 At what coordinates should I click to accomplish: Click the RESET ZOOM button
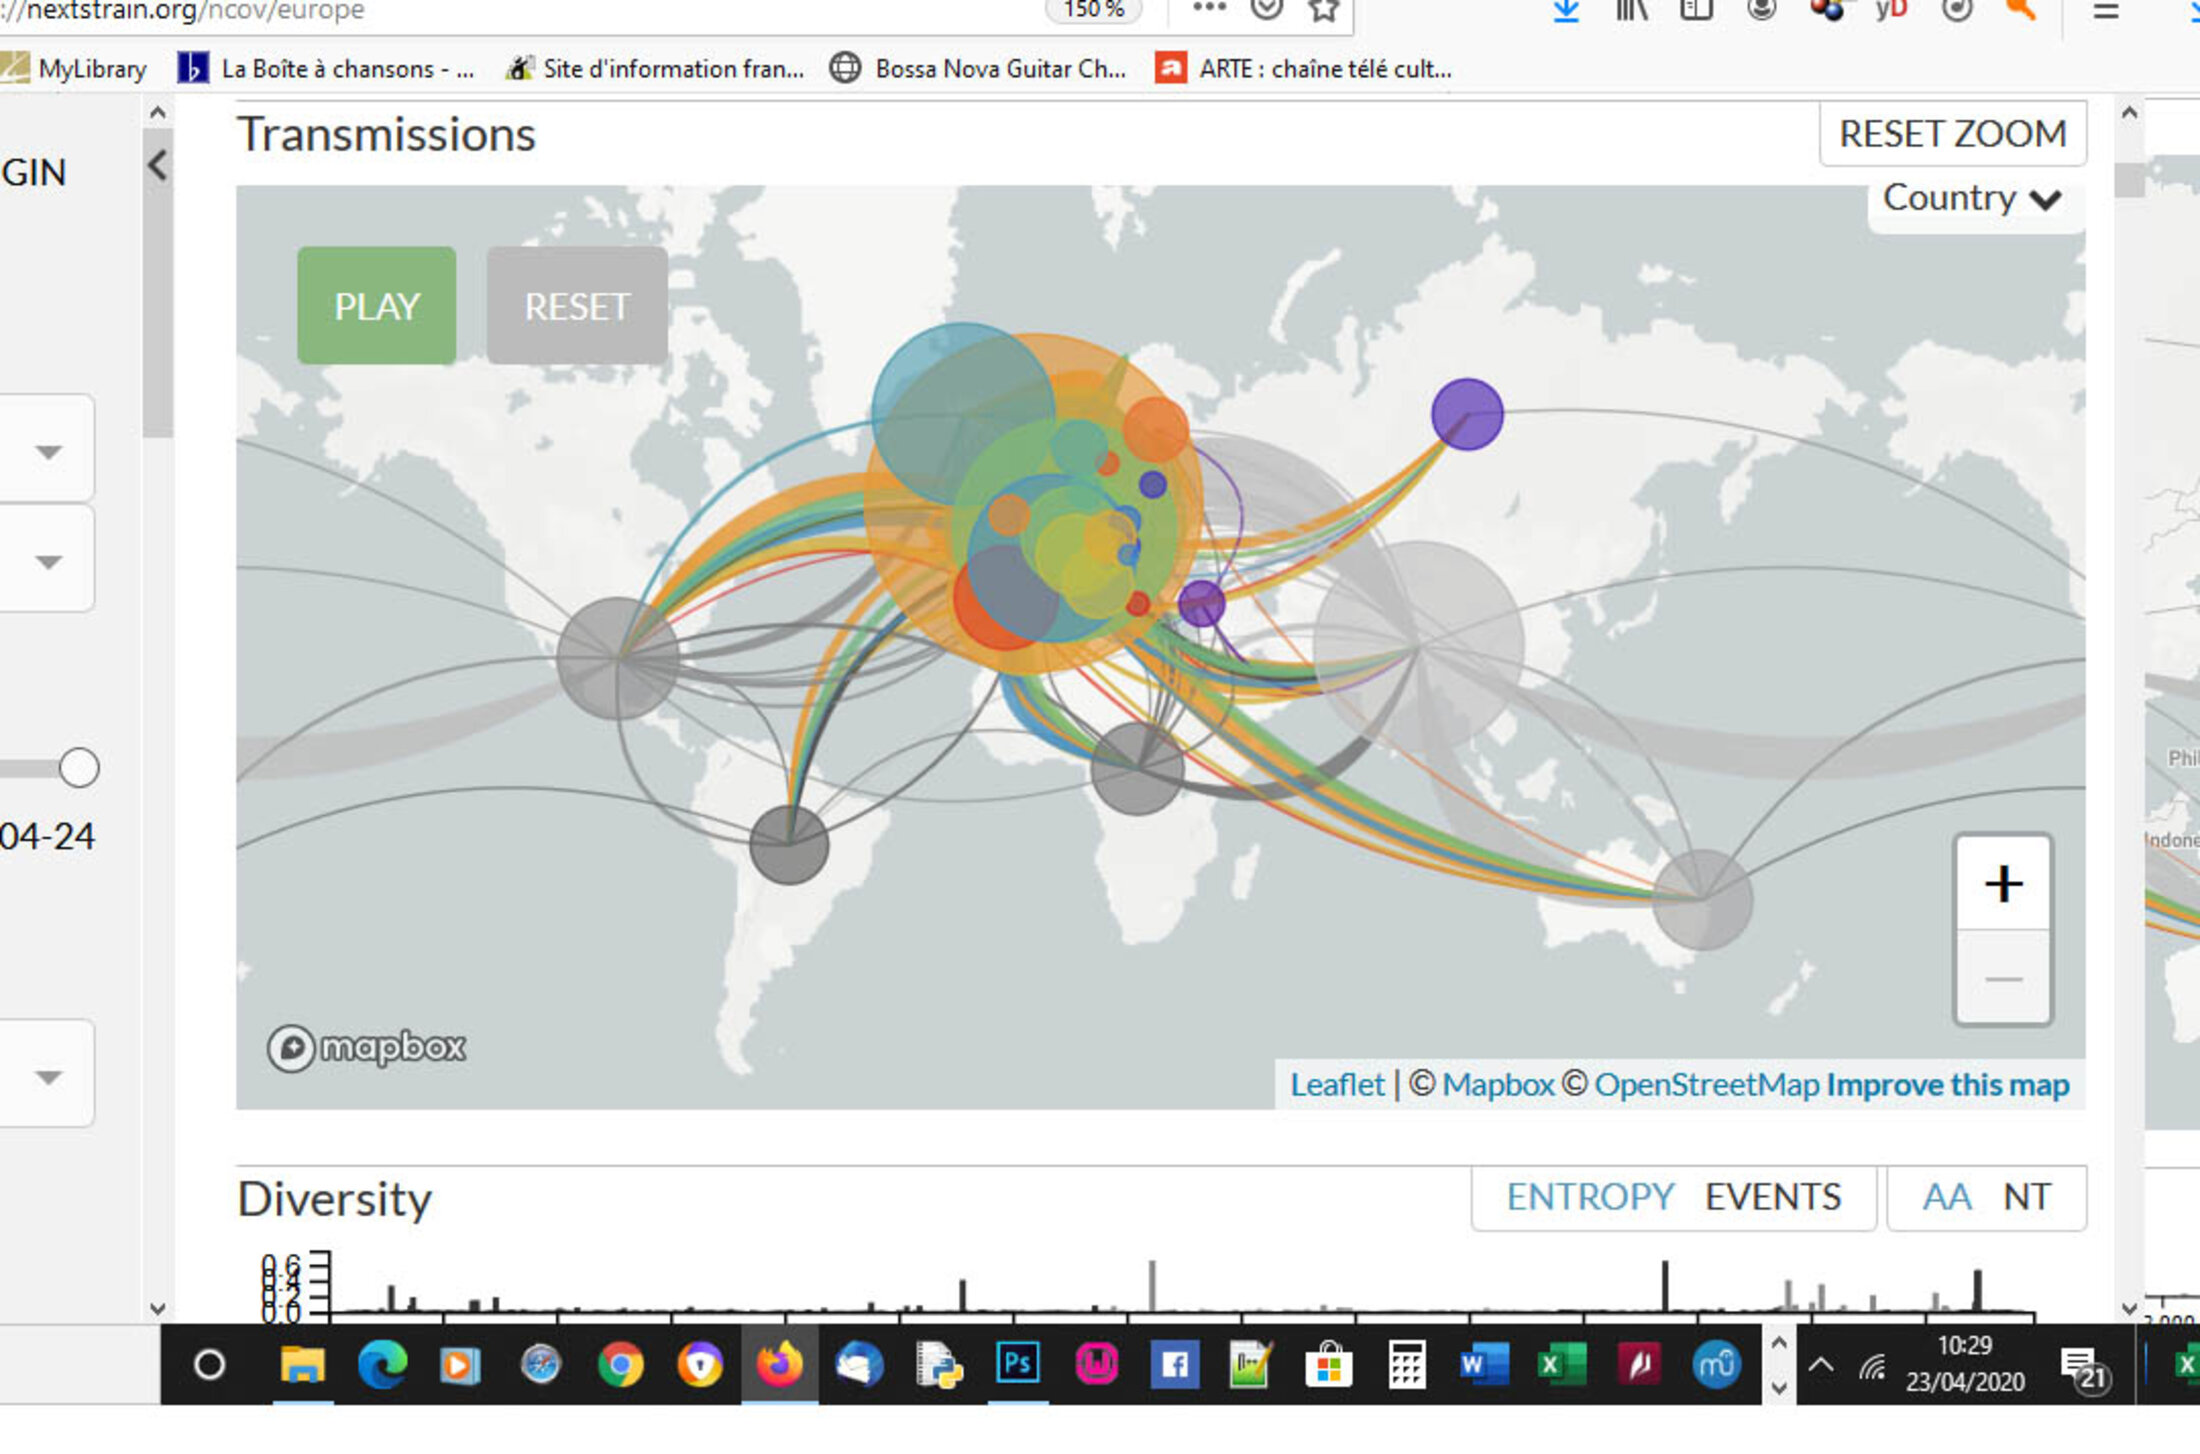click(1952, 134)
